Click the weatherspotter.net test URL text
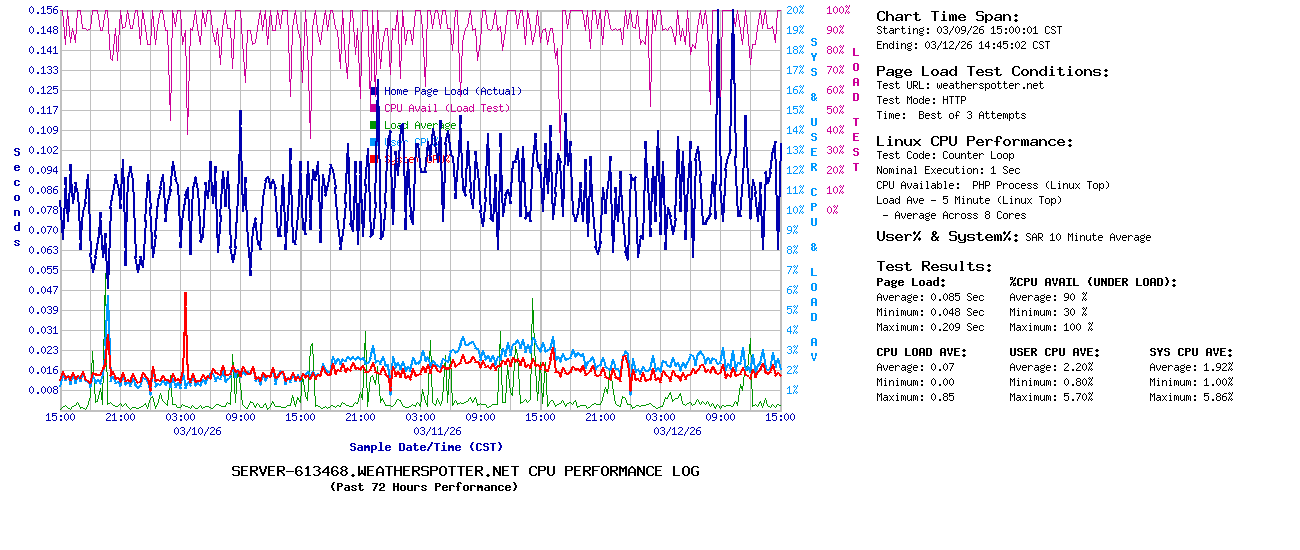Screen dimensions: 1300x550 pyautogui.click(x=989, y=86)
